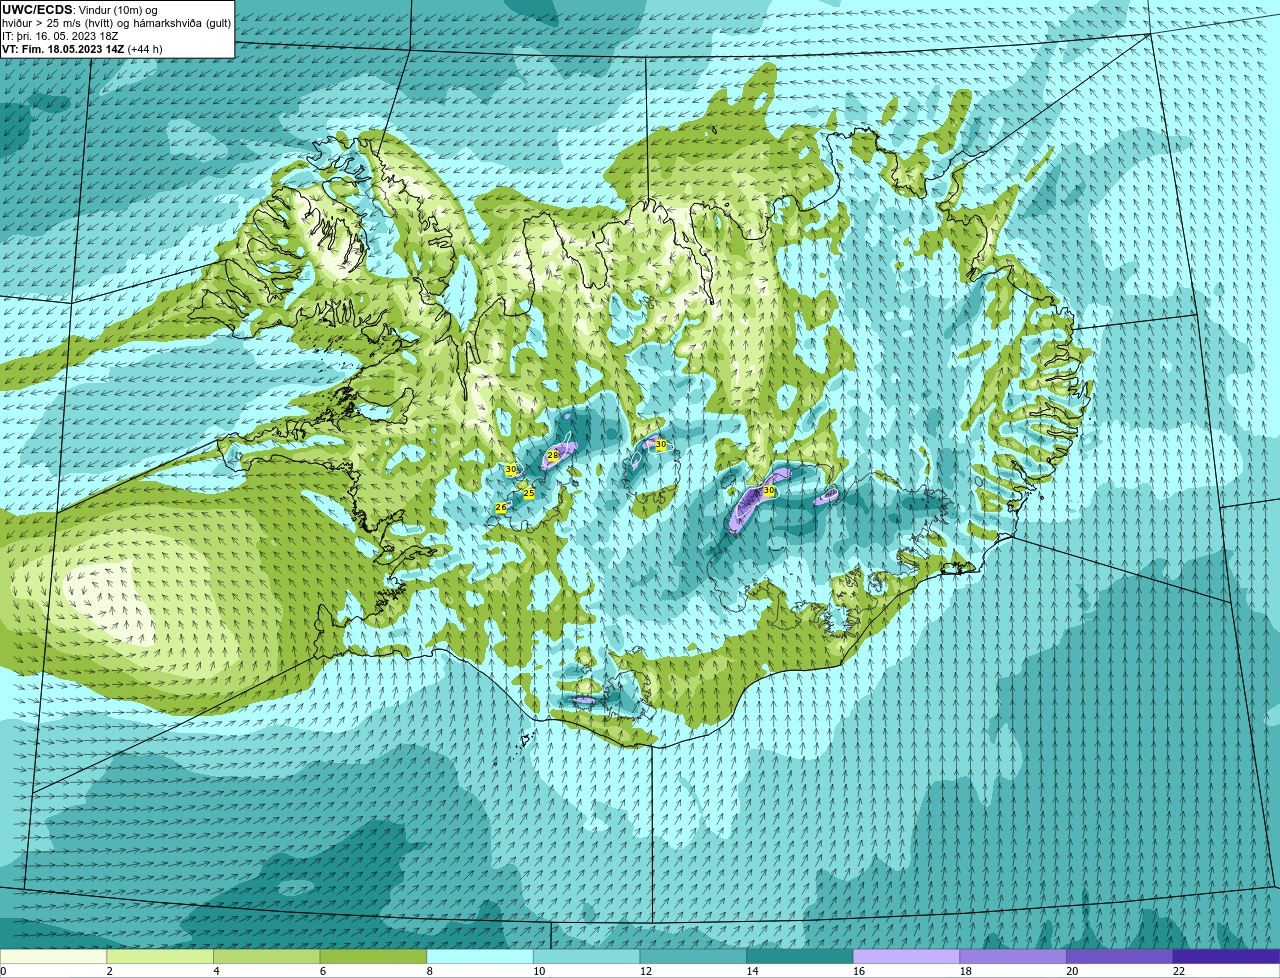Click the darkest purple swatch above 22
The width and height of the screenshot is (1280, 978).
tap(1226, 957)
